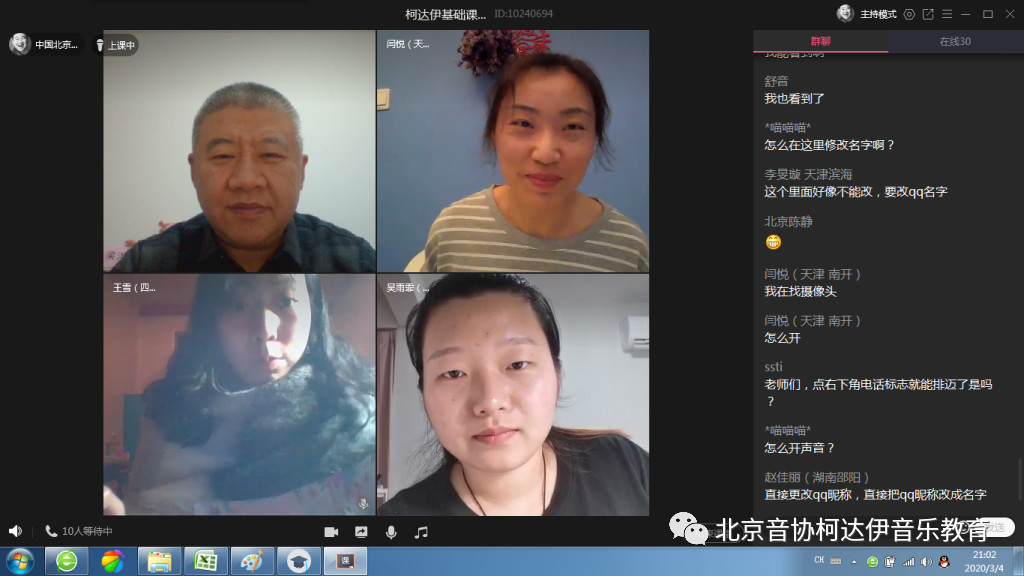The height and width of the screenshot is (576, 1024).
Task: Toggle the speaker volume icon
Action: 15,531
